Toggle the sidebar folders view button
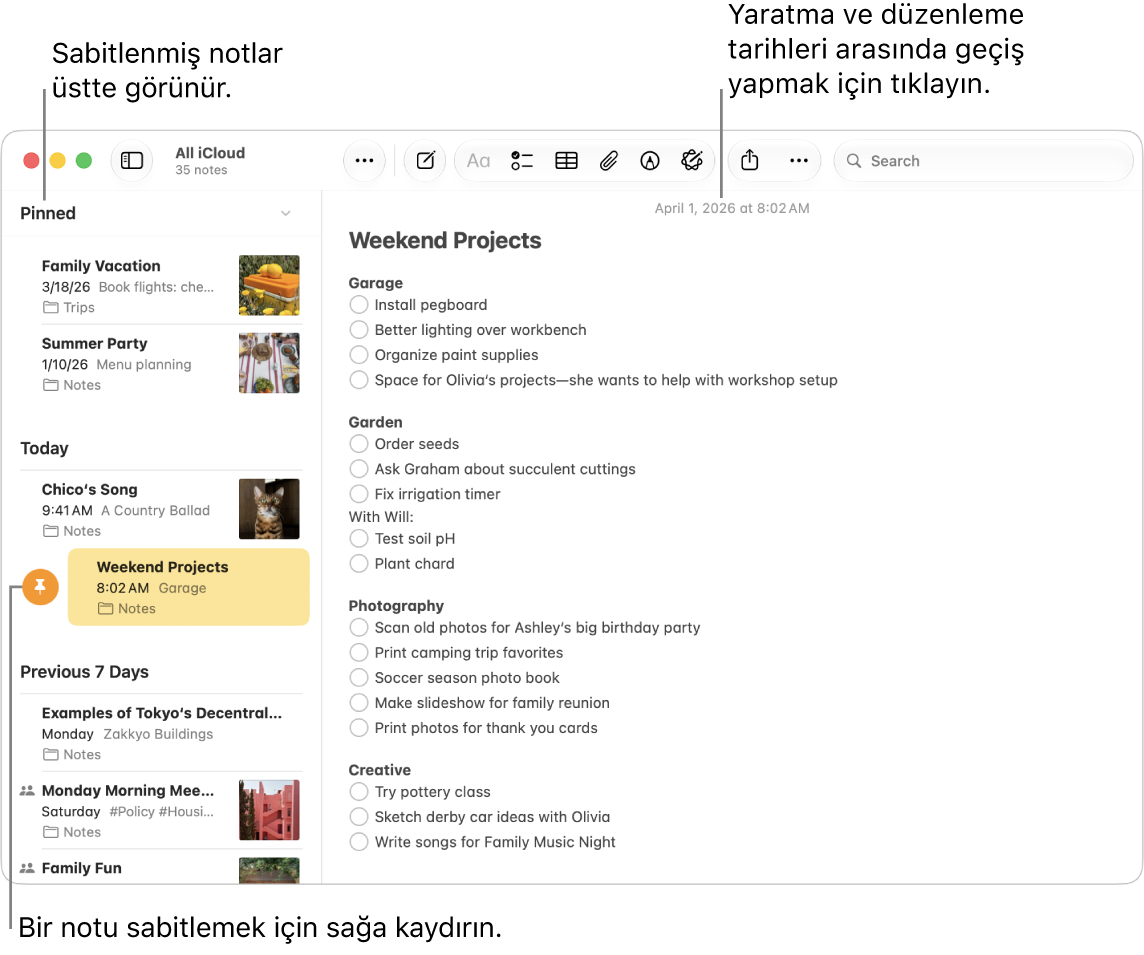Viewport: 1144px width, 955px height. (x=132, y=161)
